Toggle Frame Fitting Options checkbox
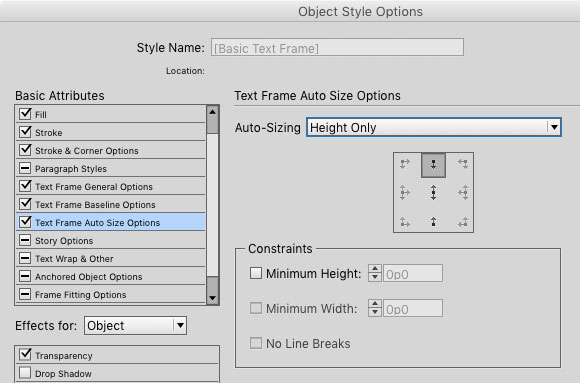The width and height of the screenshot is (580, 383). pos(25,294)
